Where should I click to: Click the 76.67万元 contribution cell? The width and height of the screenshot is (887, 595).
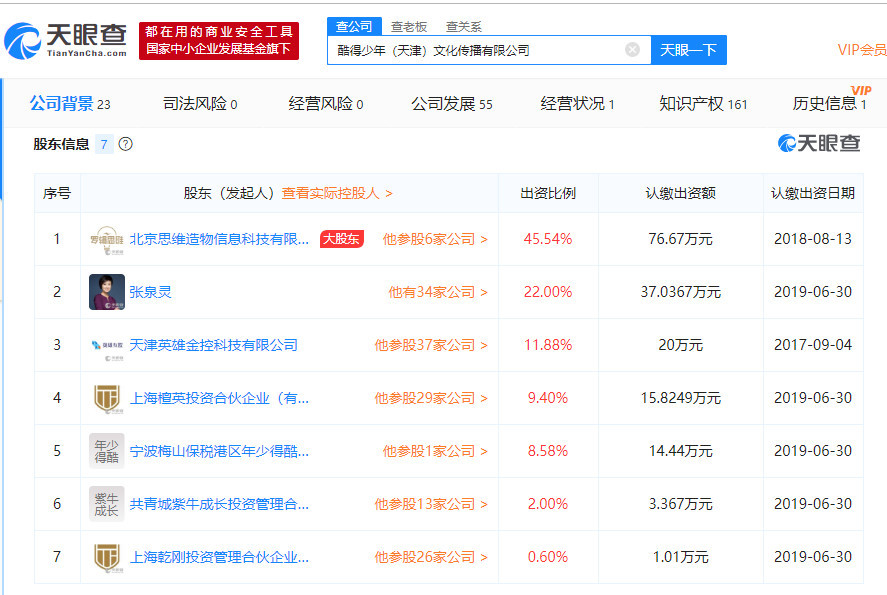681,239
